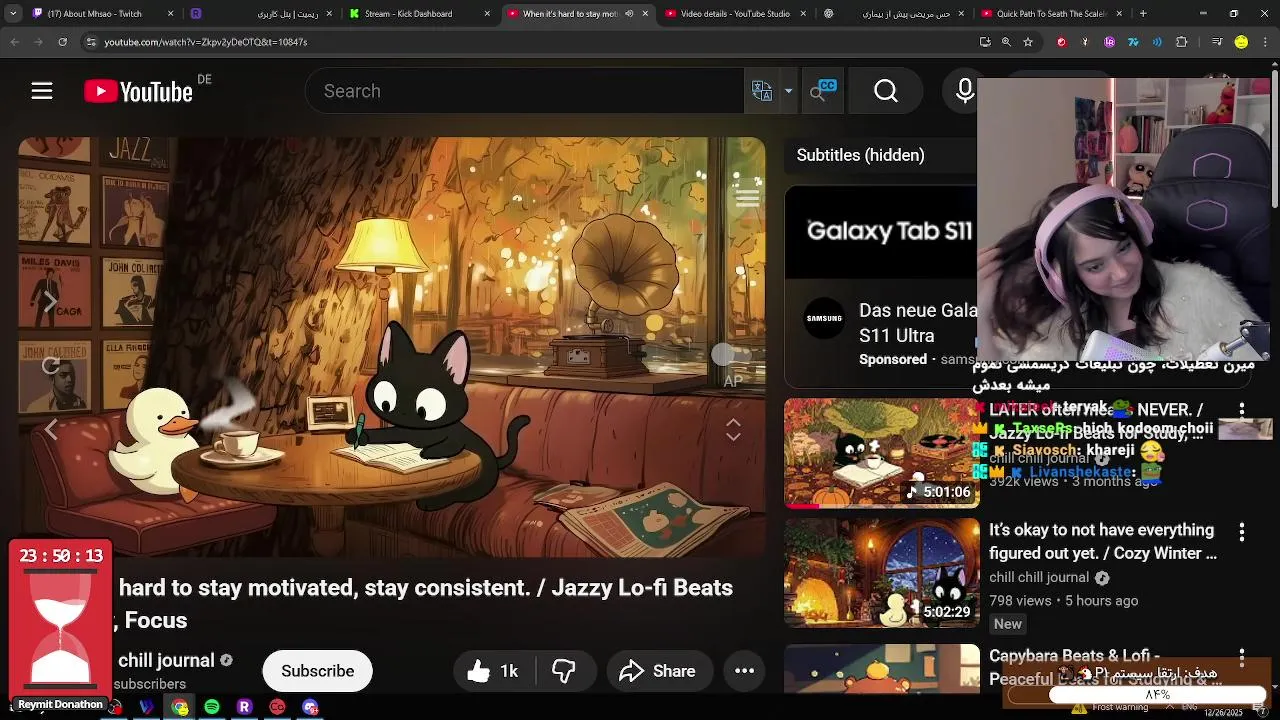Open the browser extensions puzzle icon
The image size is (1280, 720).
click(1182, 42)
